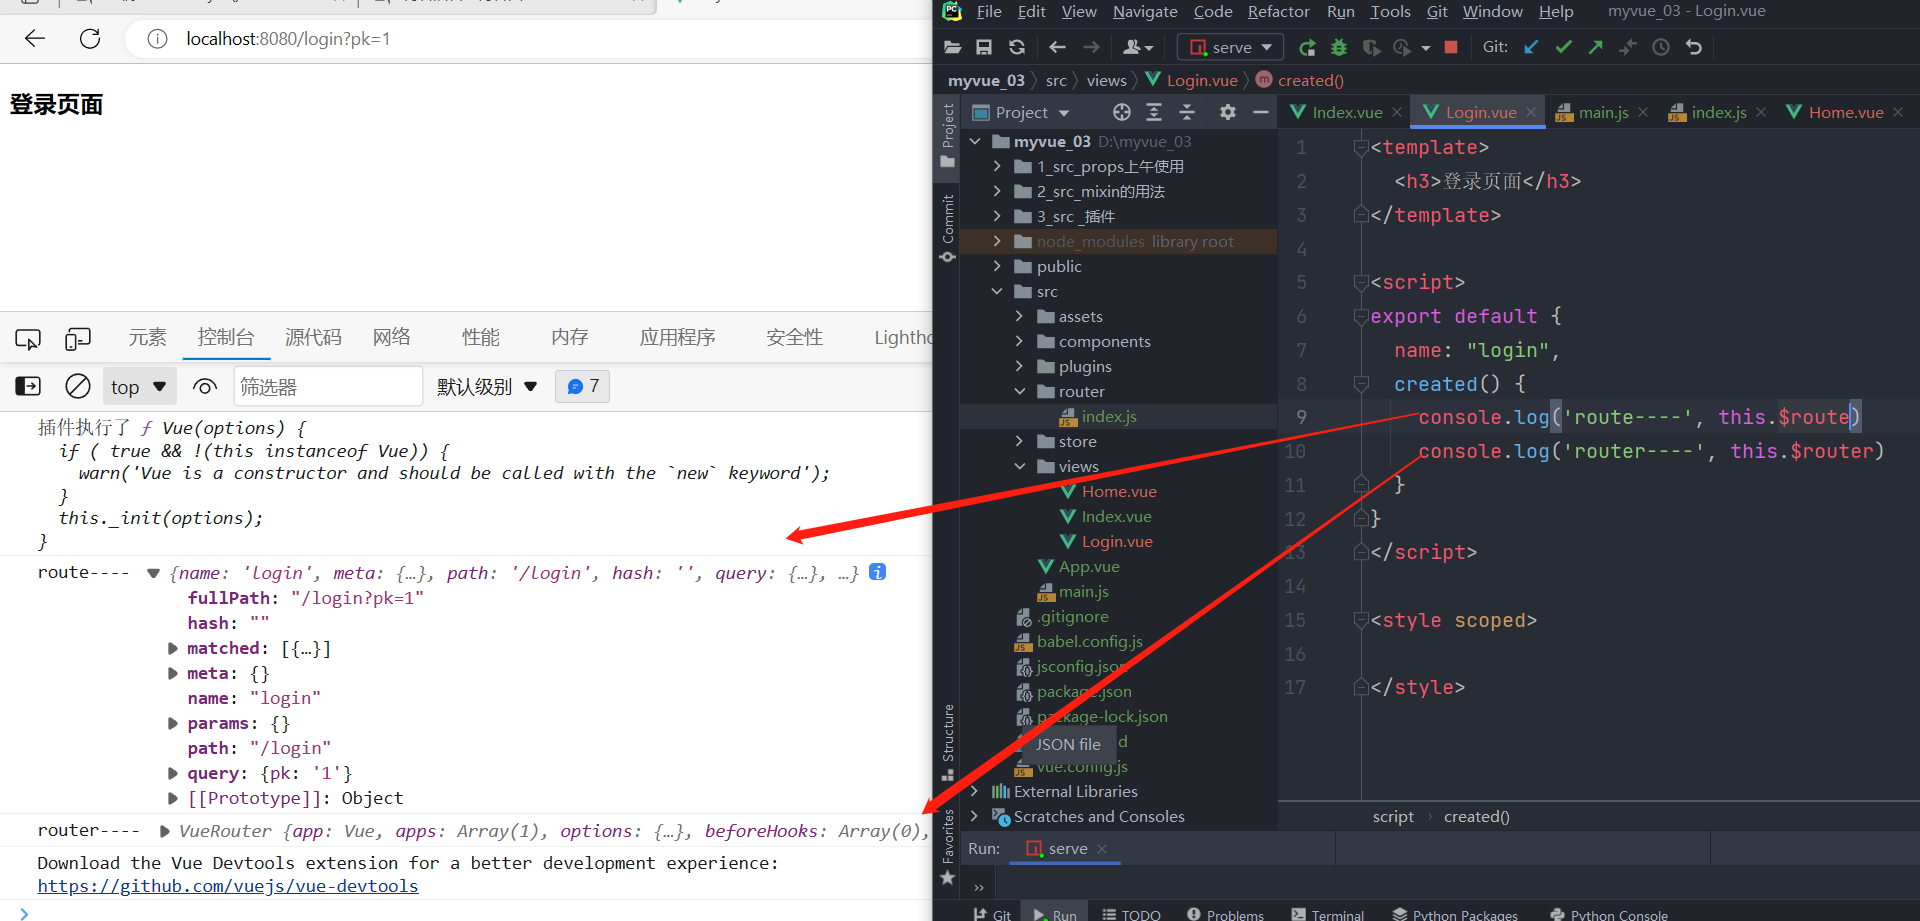Click the Git rollback undo icon
Image resolution: width=1920 pixels, height=921 pixels.
pos(1694,47)
